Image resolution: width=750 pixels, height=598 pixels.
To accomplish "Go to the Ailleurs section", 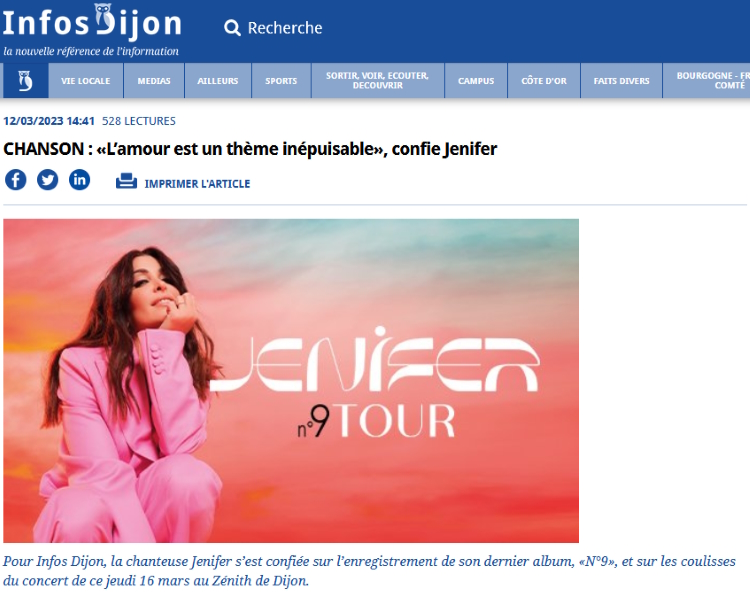I will coord(218,80).
